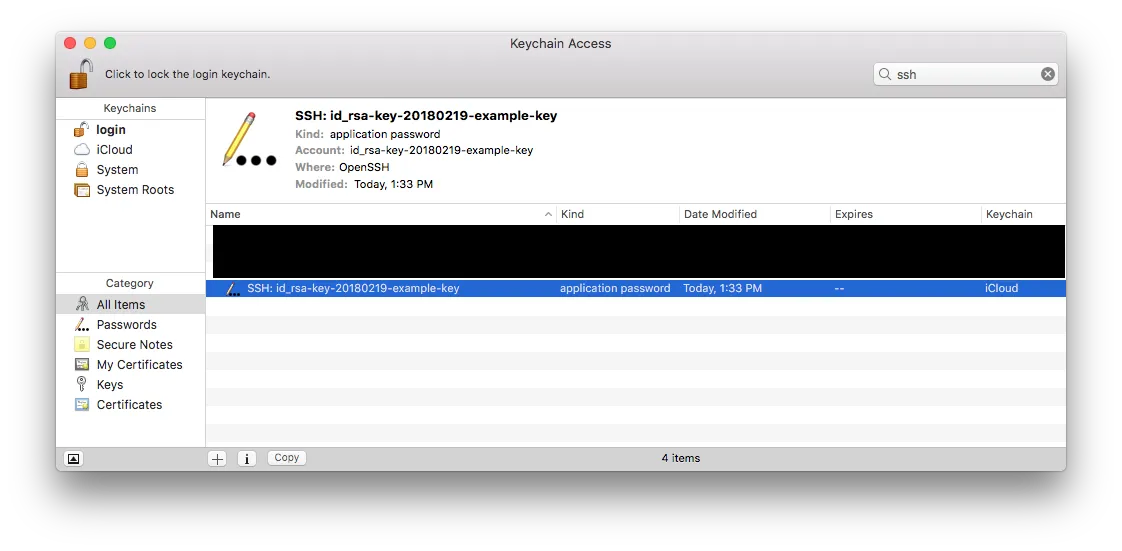Open item info with the i button

pyautogui.click(x=247, y=459)
